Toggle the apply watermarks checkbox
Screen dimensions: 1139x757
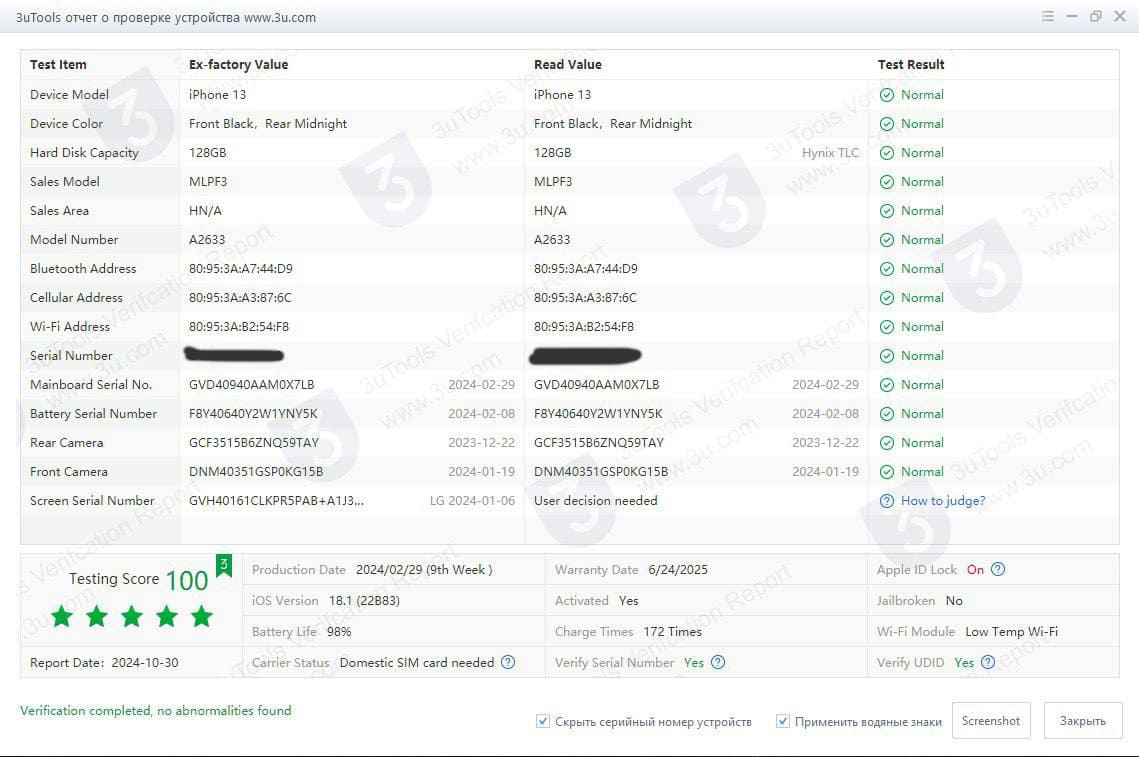pos(782,721)
